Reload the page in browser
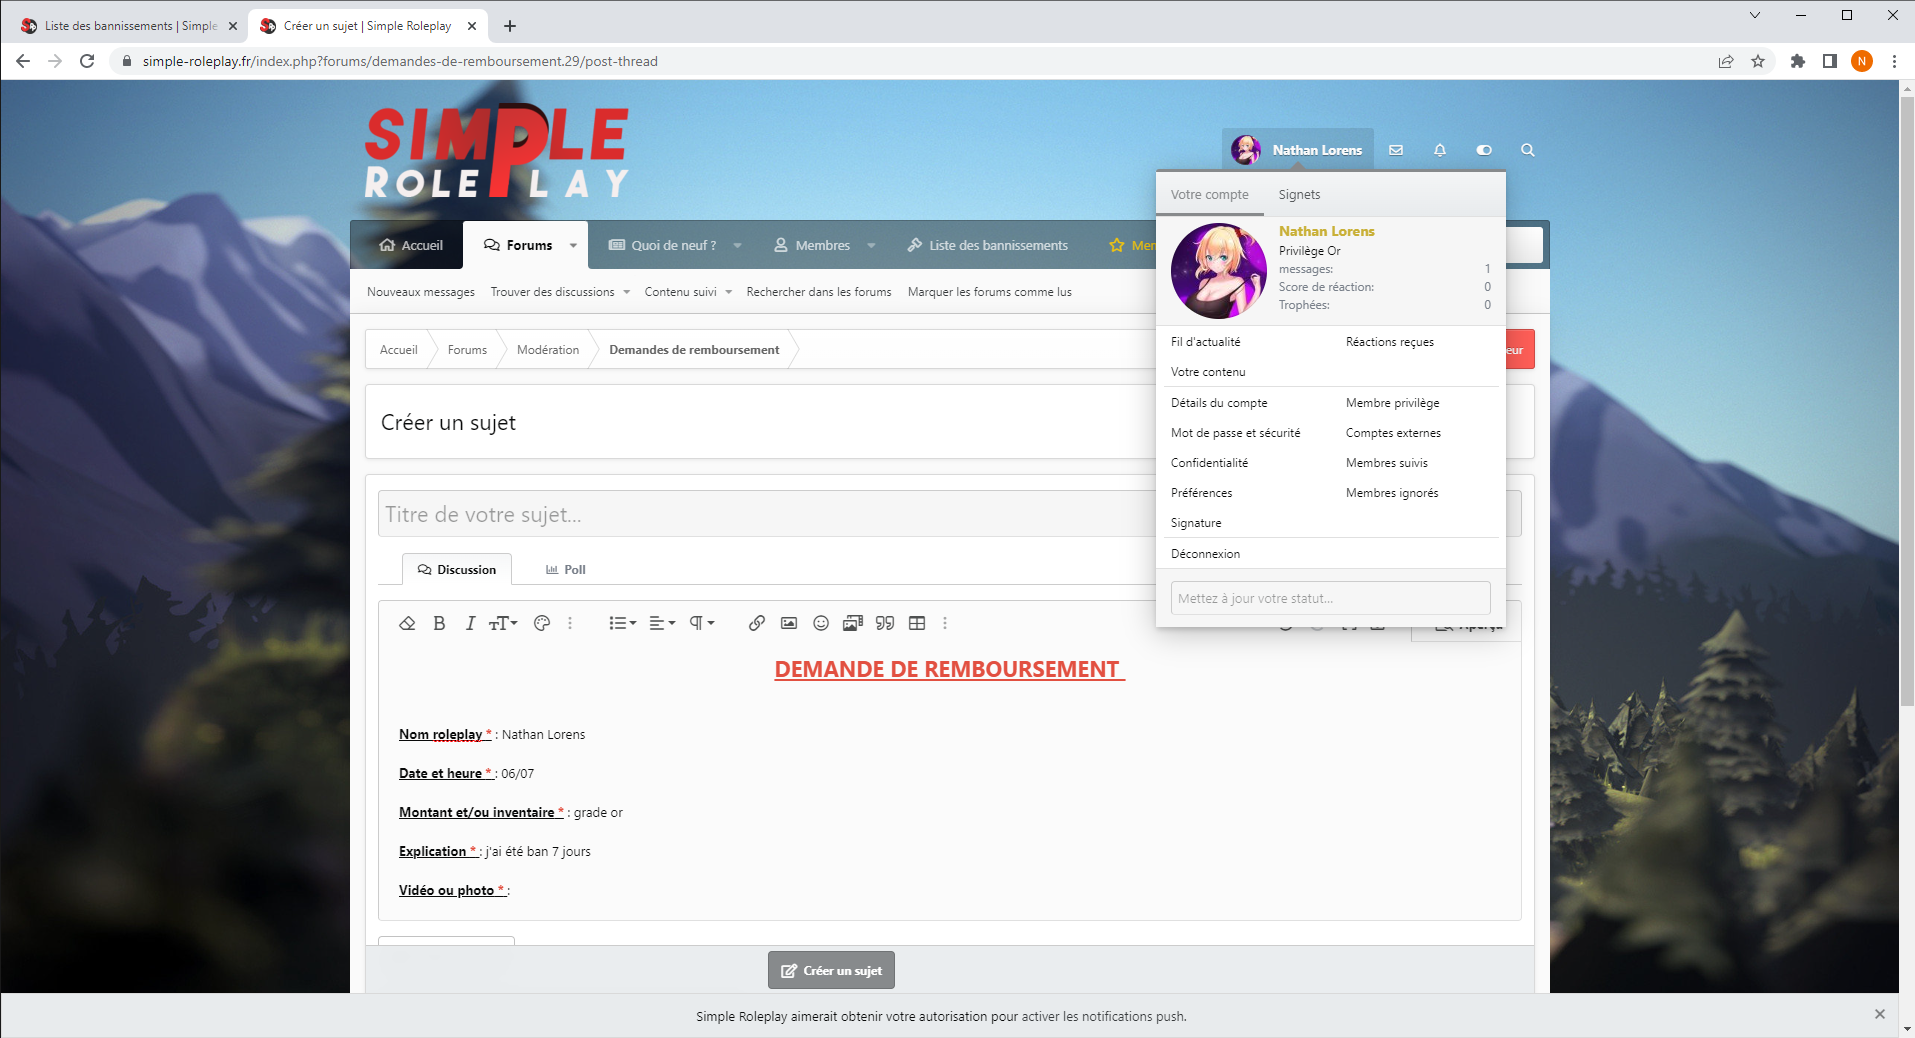1915x1038 pixels. [x=87, y=61]
